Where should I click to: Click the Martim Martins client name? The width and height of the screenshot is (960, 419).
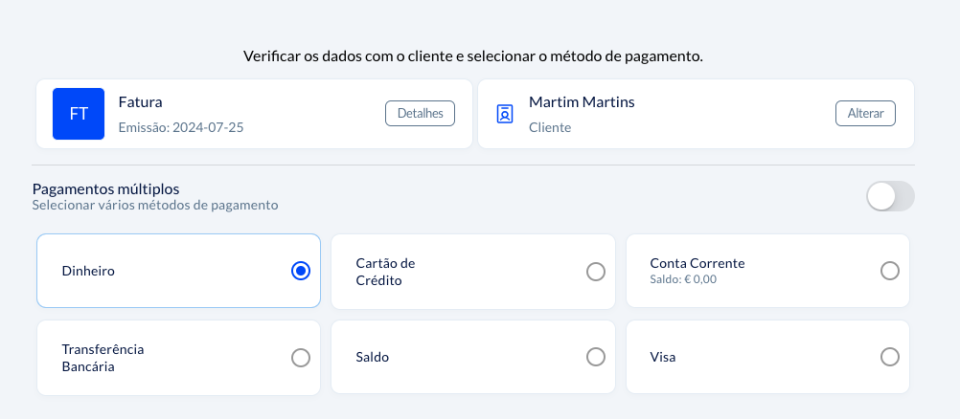click(581, 102)
